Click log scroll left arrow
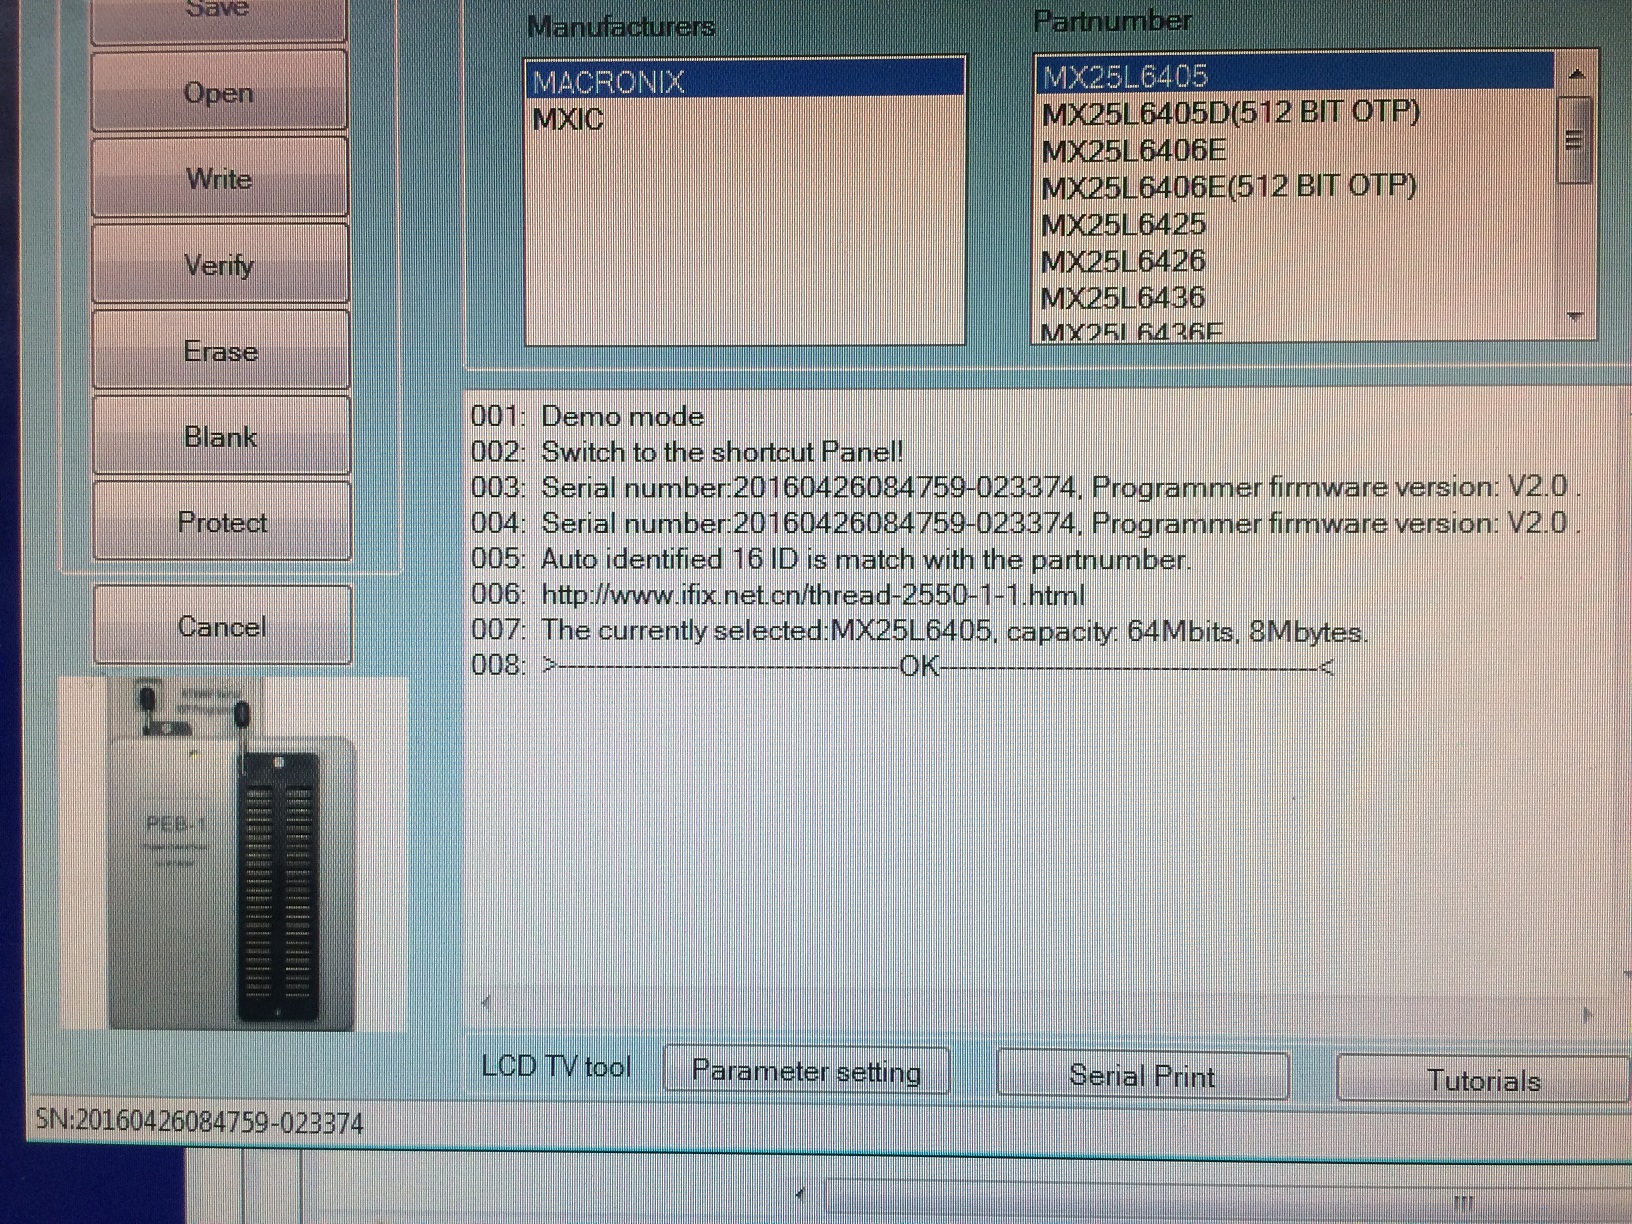 486,1001
